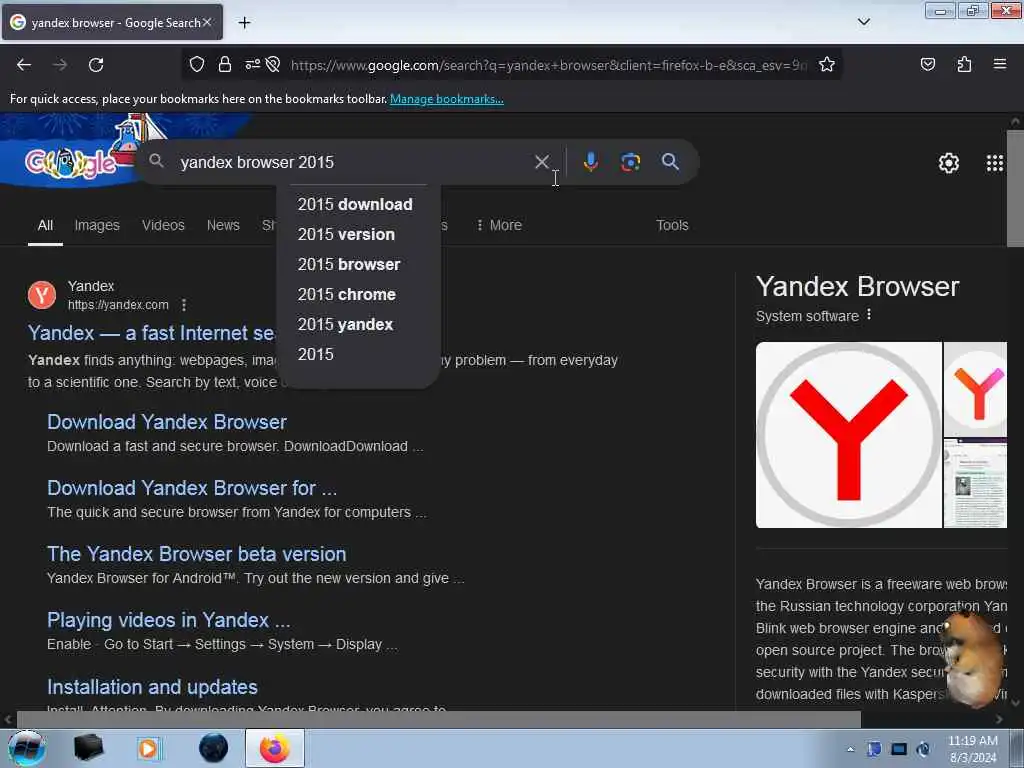Expand the More search filters menu

tap(500, 225)
